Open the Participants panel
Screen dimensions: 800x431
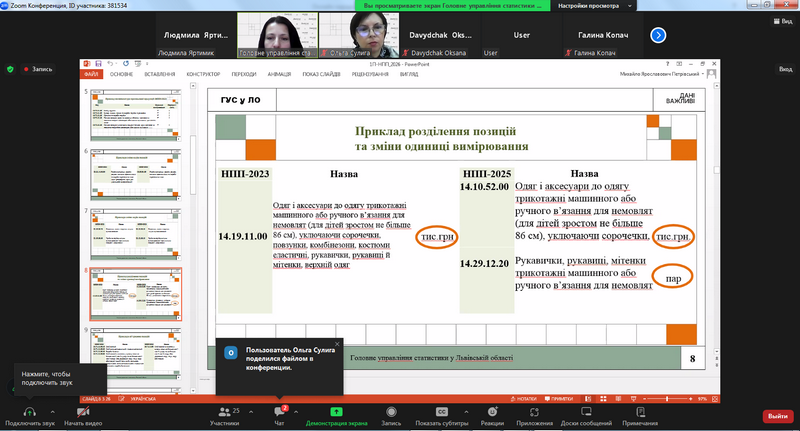pyautogui.click(x=224, y=411)
